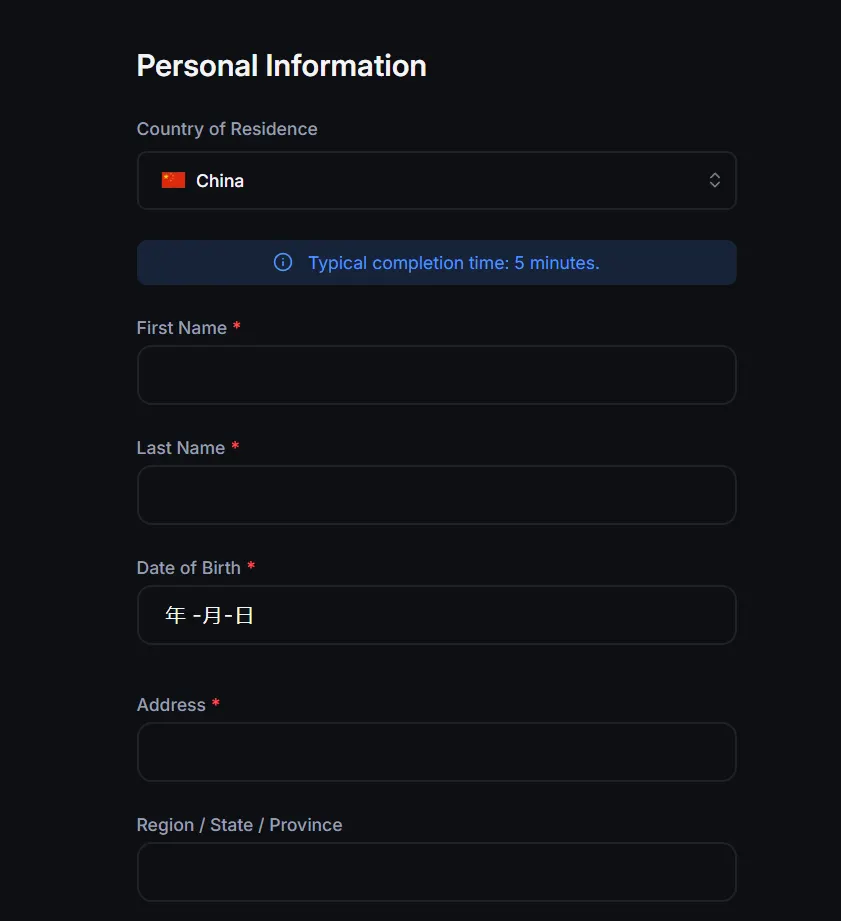Select the 日 (day) segment of the date
The height and width of the screenshot is (921, 841).
[244, 615]
